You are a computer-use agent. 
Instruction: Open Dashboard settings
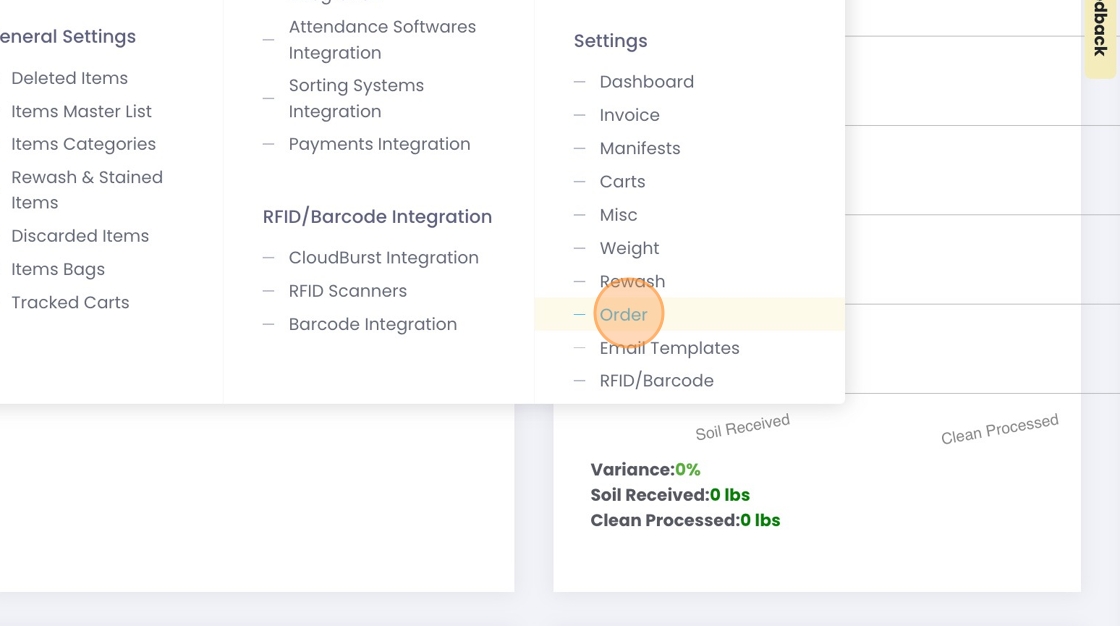coord(646,82)
